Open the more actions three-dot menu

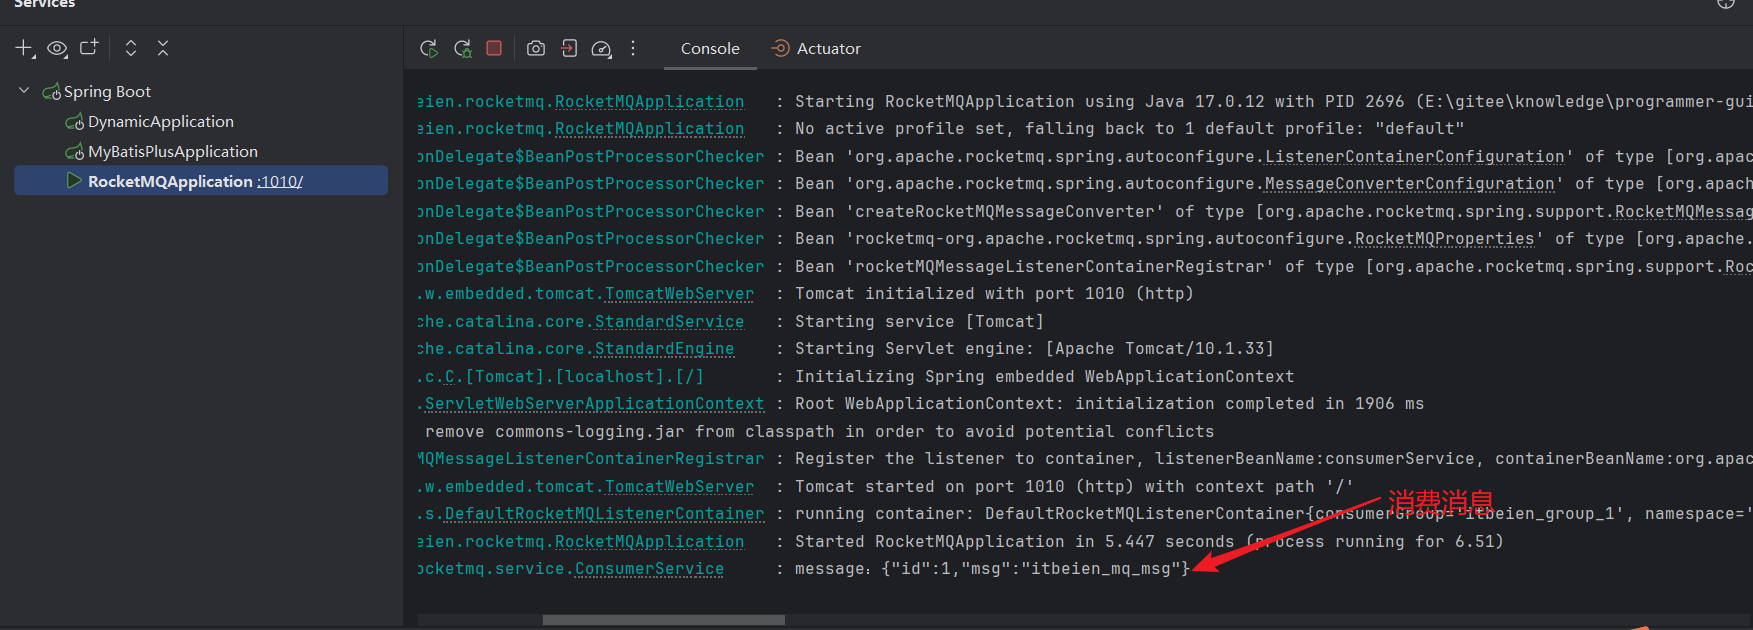click(x=633, y=48)
